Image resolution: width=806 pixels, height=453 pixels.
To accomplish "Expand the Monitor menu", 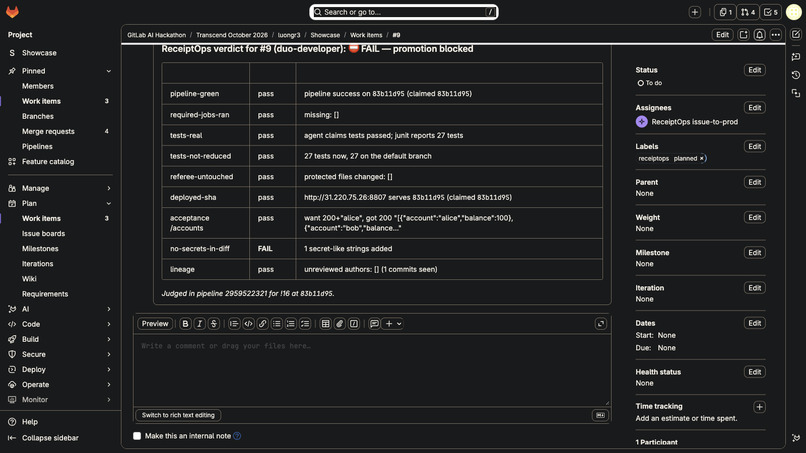I will [x=108, y=400].
